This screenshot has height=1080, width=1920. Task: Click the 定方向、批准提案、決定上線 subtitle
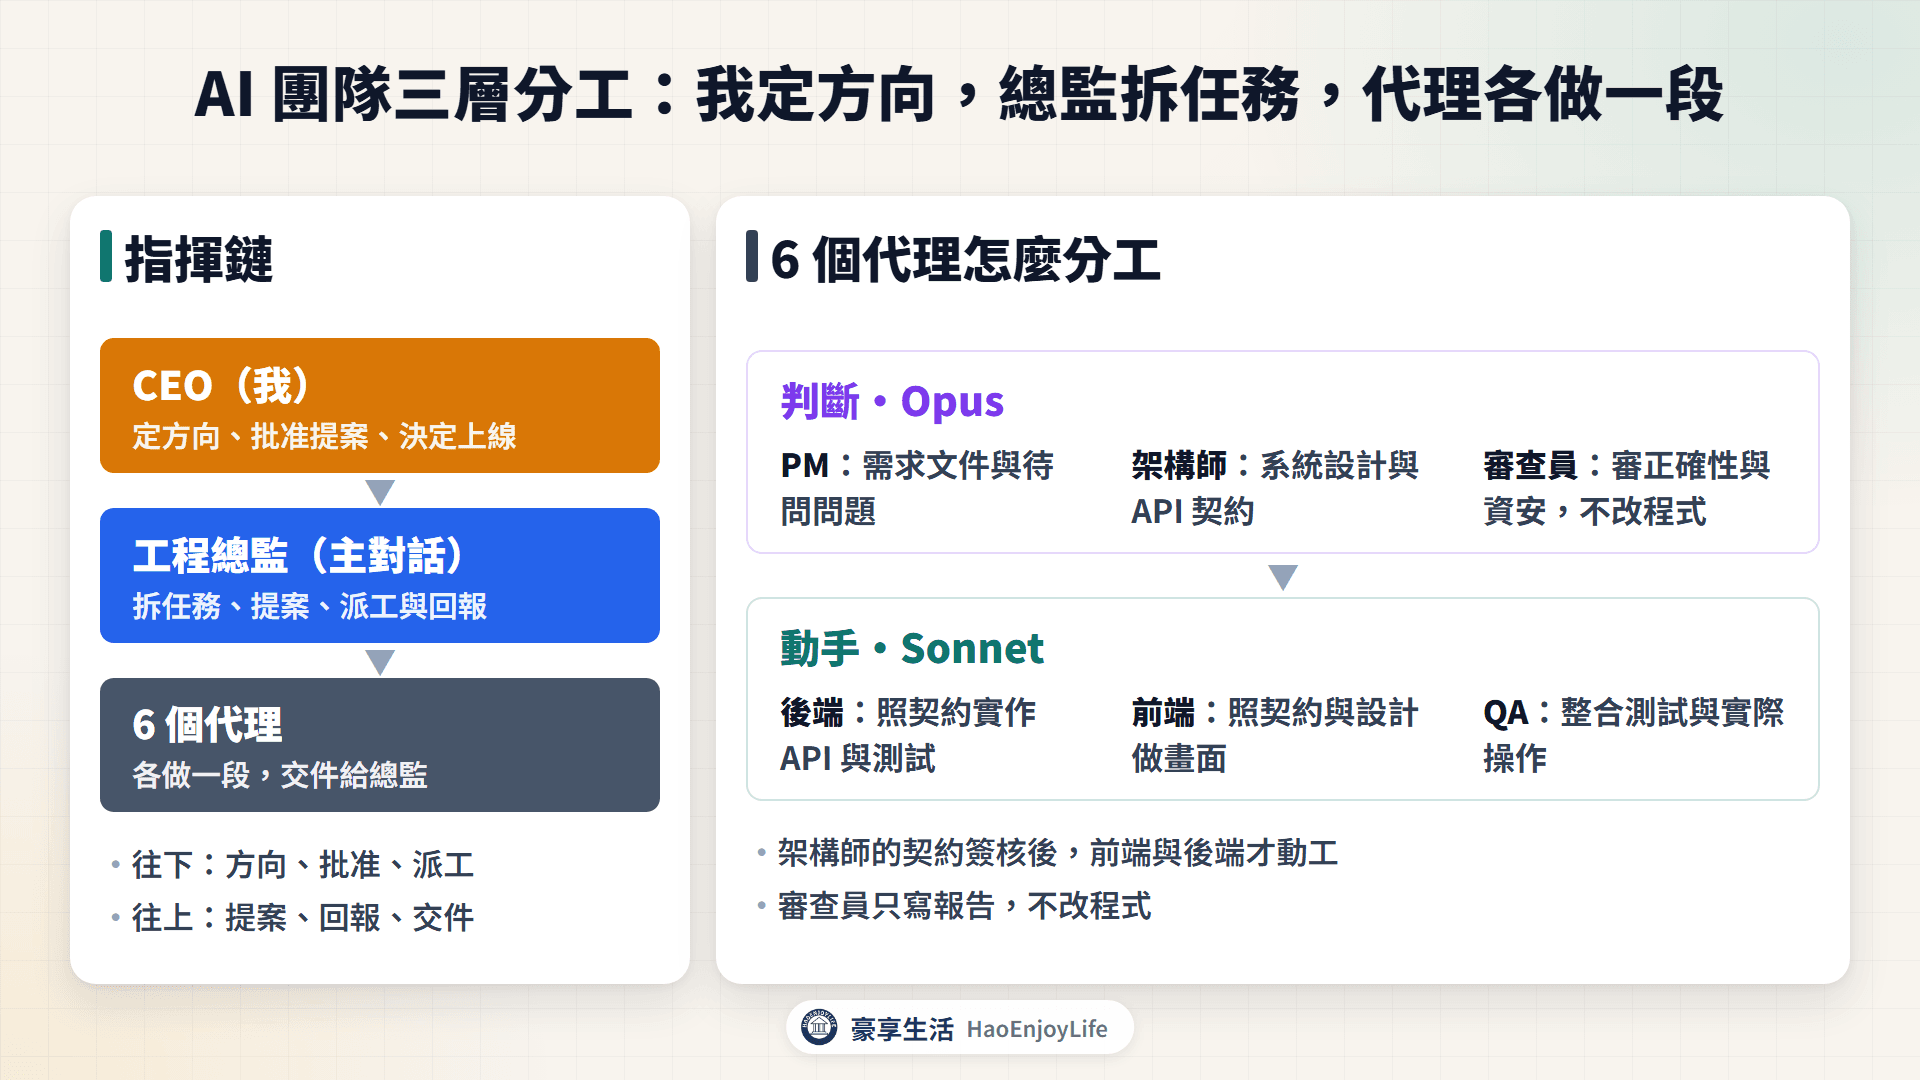324,436
